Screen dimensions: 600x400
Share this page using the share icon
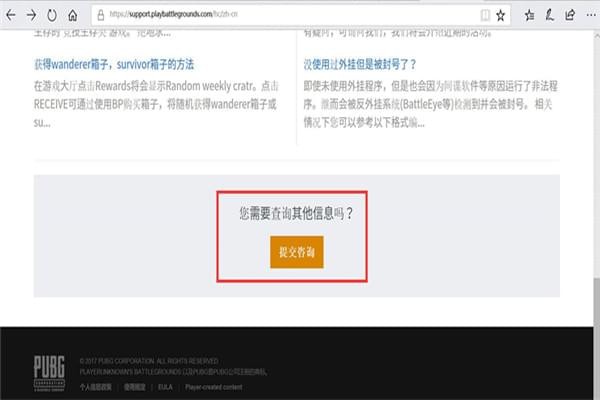tap(570, 15)
